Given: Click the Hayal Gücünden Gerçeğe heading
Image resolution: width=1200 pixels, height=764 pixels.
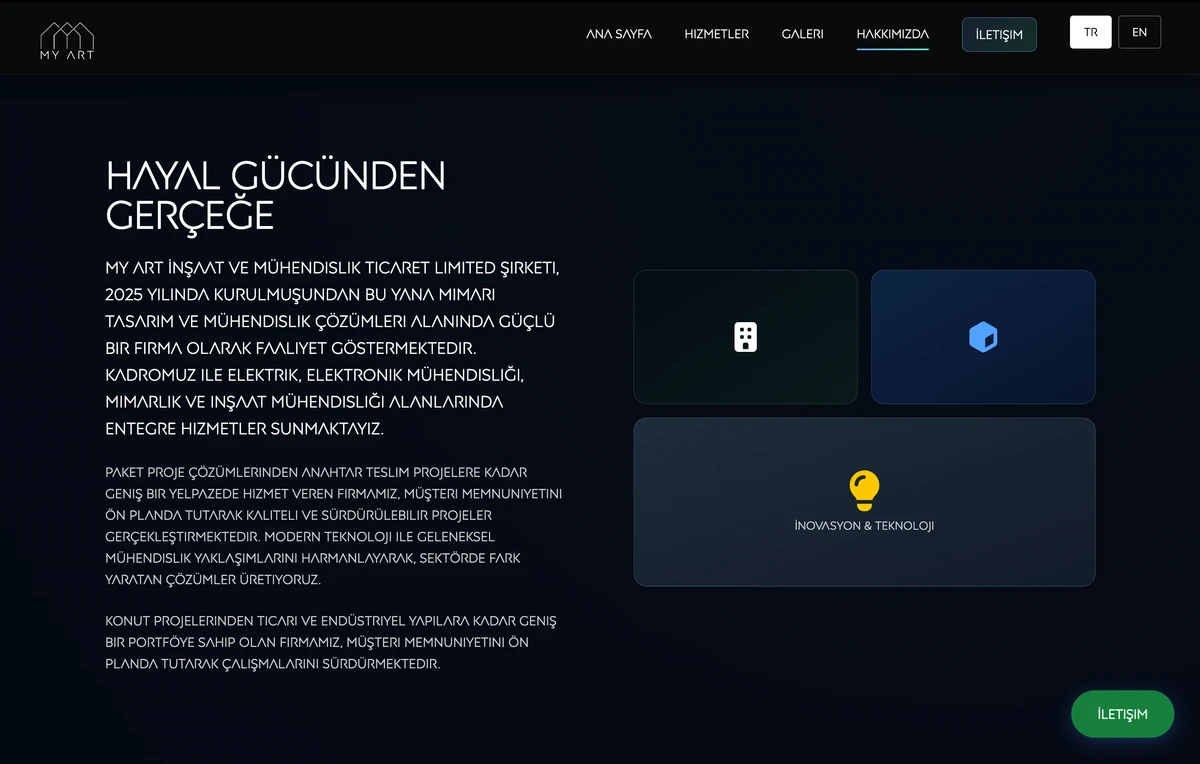Looking at the screenshot, I should pos(276,195).
